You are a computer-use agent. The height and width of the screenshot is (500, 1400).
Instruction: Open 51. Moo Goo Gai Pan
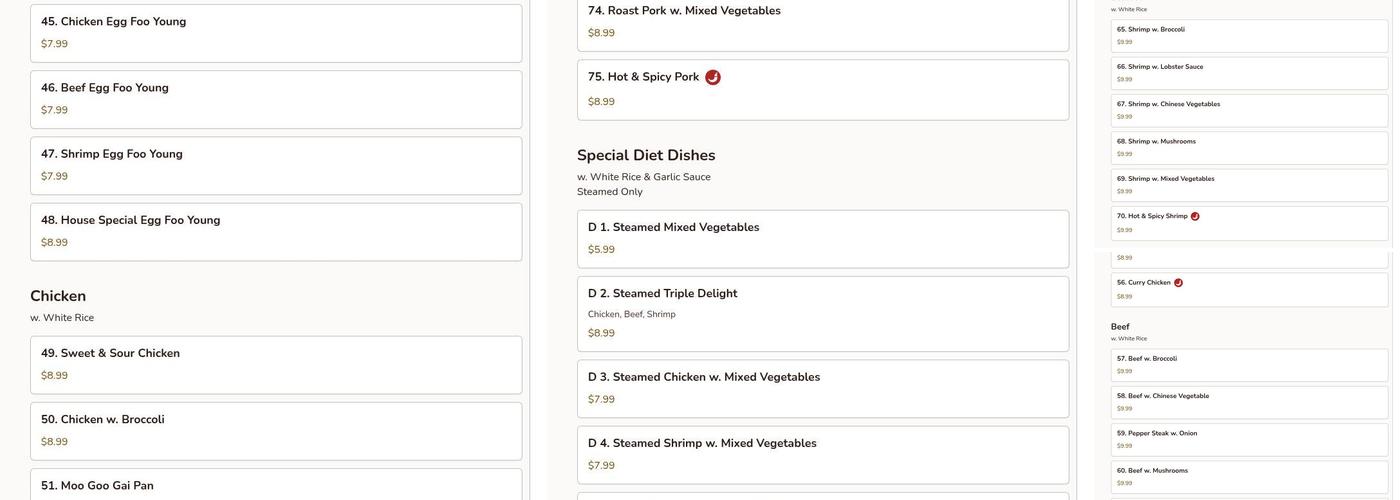point(276,485)
